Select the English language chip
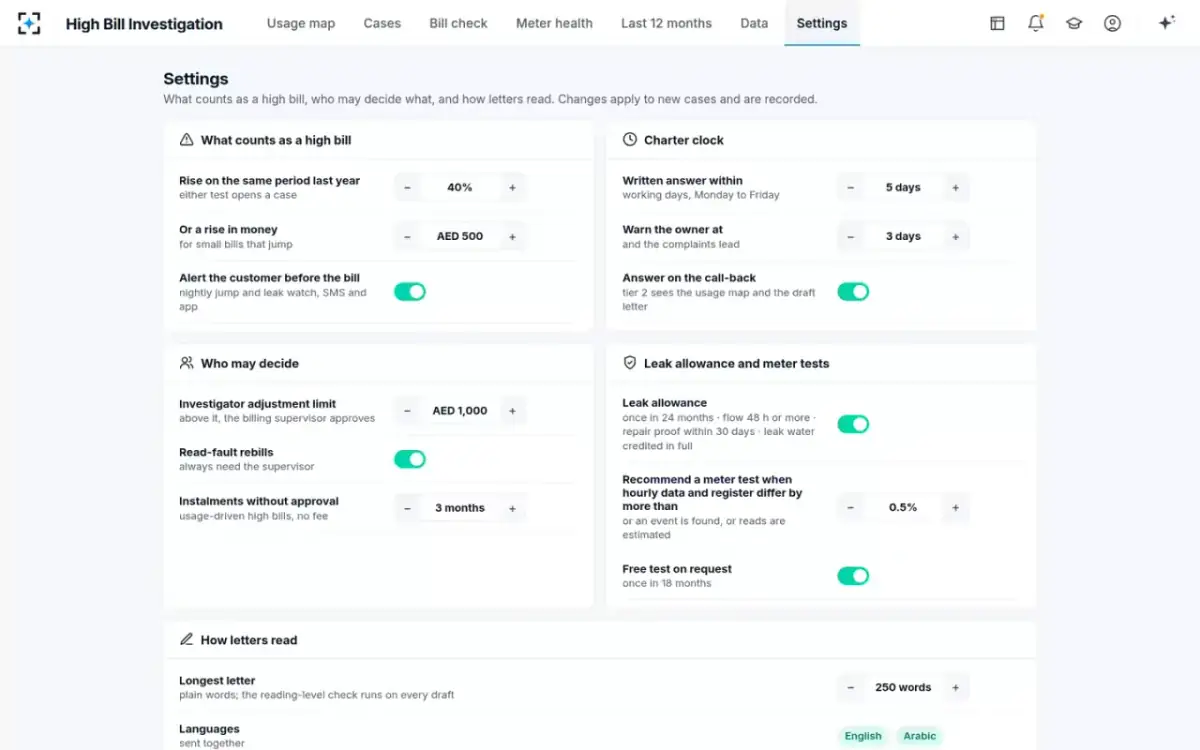 (863, 736)
